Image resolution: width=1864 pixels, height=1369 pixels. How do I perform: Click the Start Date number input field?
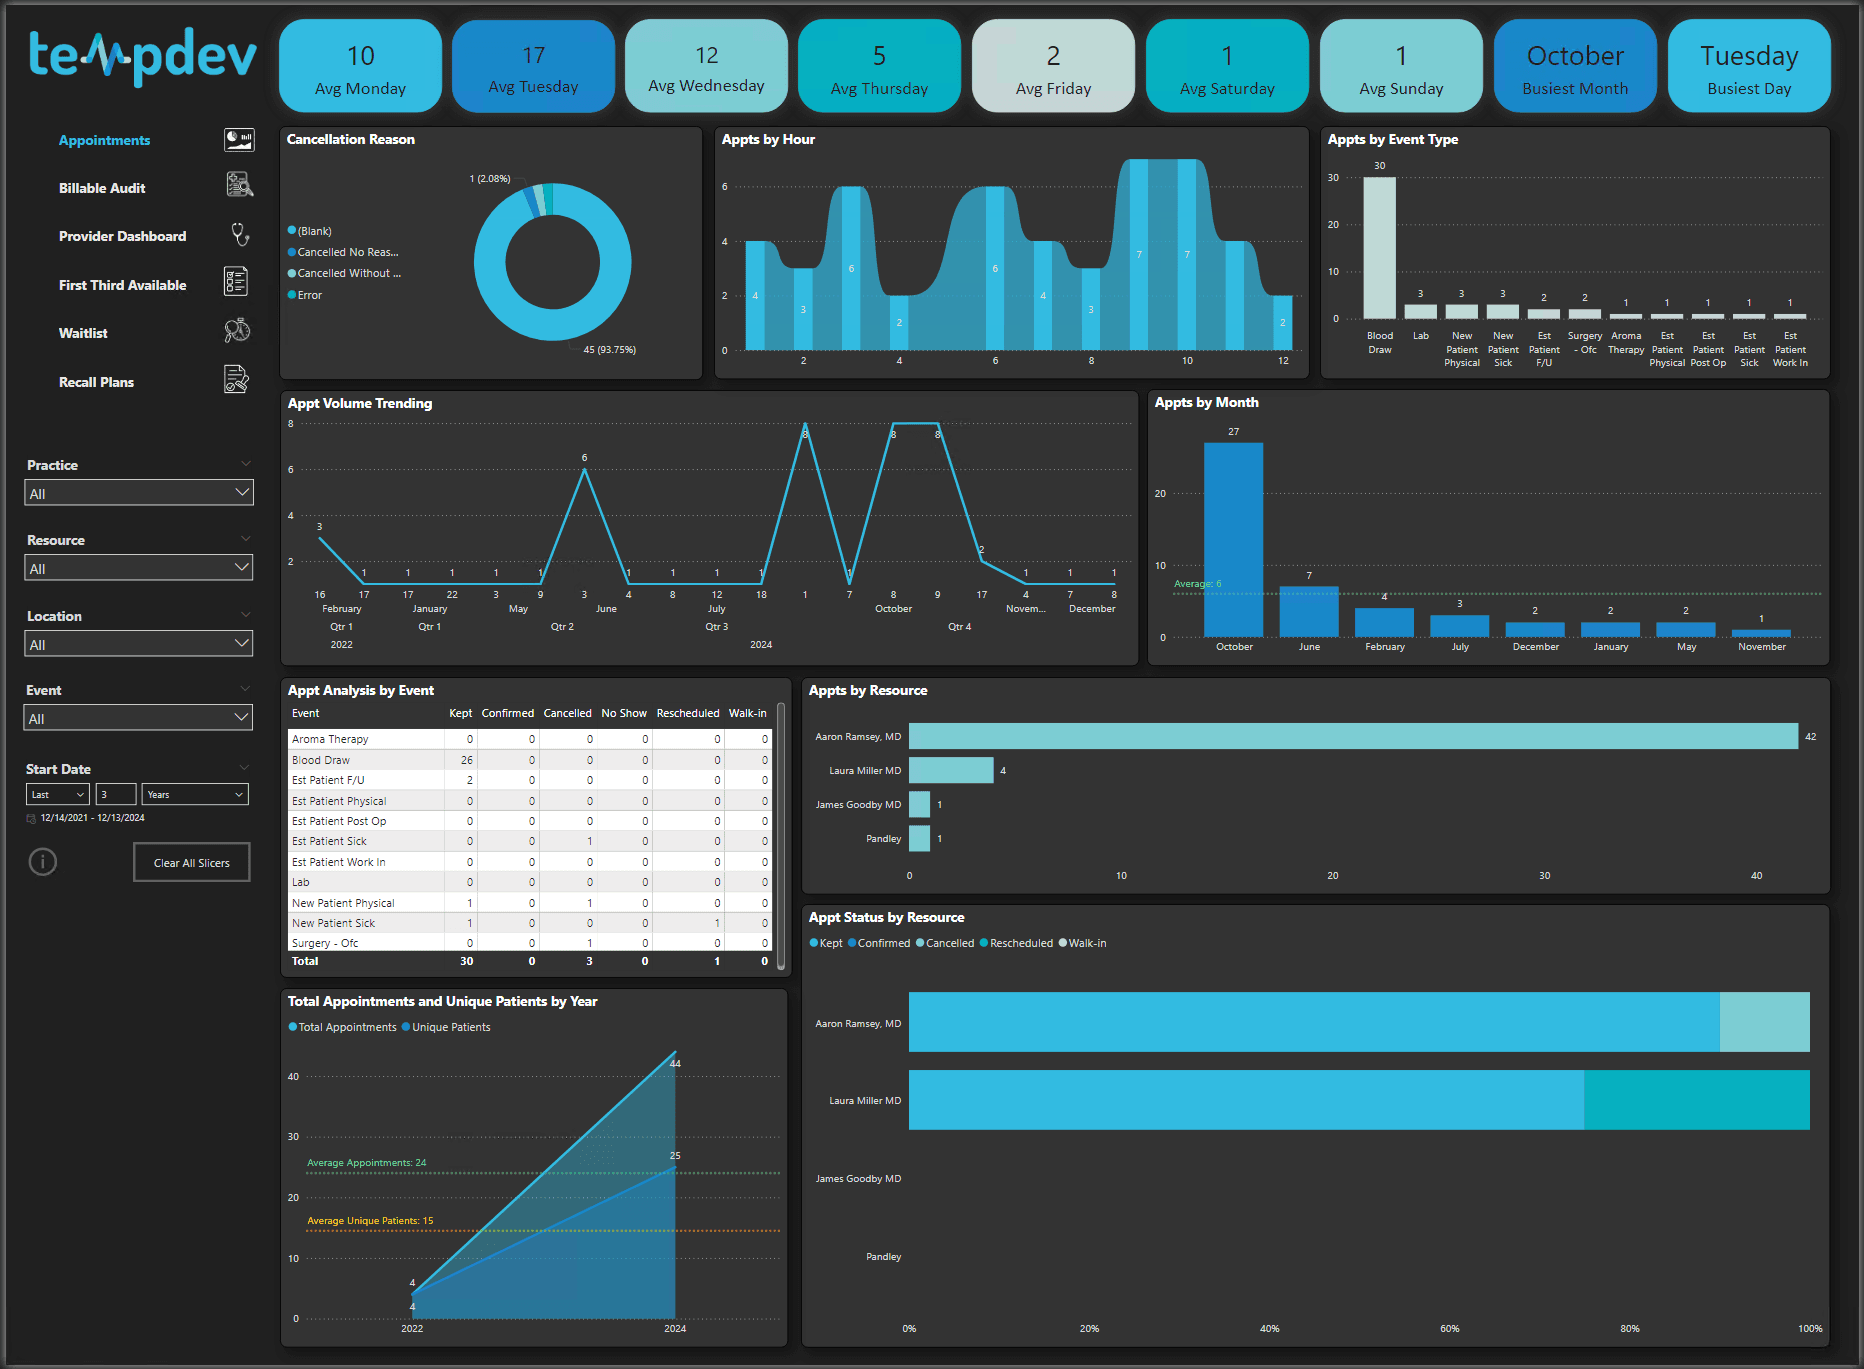[x=116, y=795]
